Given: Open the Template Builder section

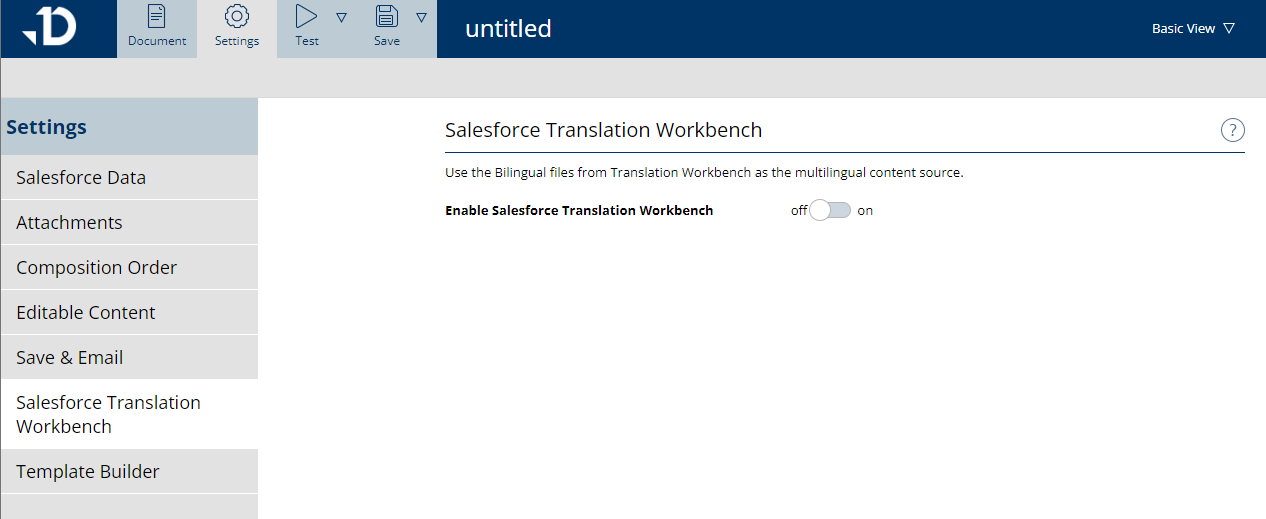Looking at the screenshot, I should tap(88, 472).
